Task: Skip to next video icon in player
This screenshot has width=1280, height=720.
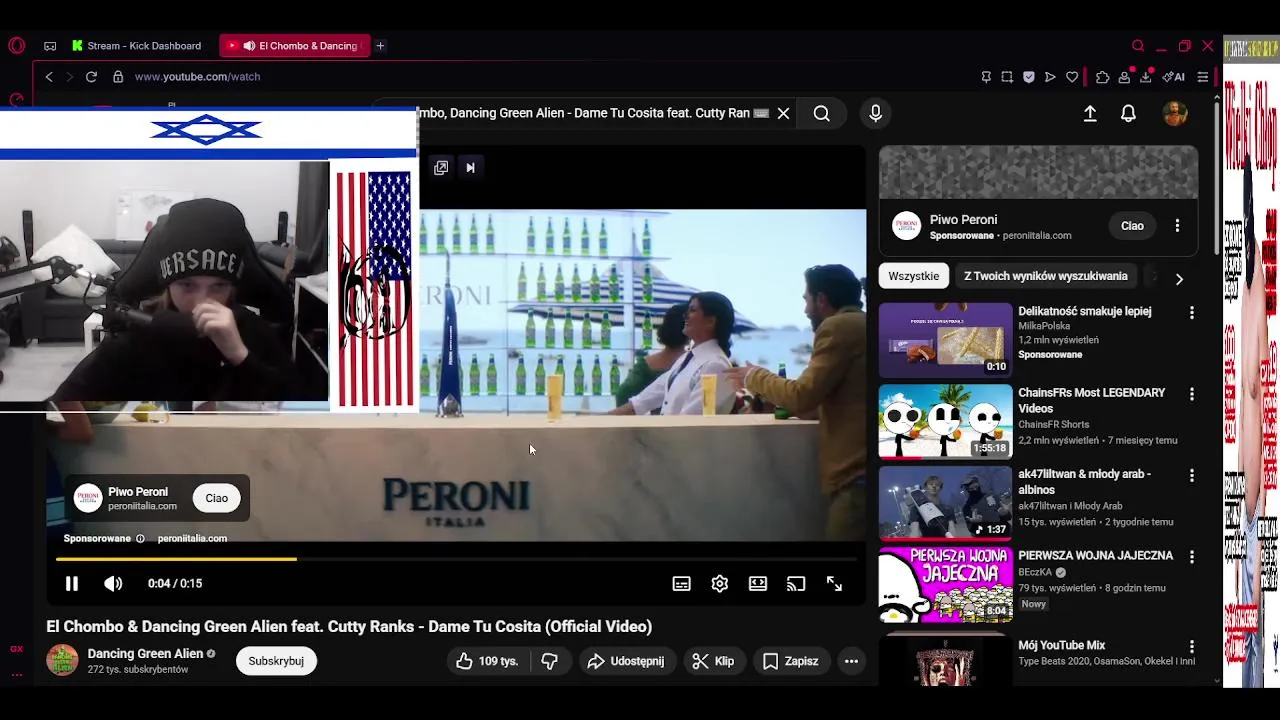Action: (470, 167)
